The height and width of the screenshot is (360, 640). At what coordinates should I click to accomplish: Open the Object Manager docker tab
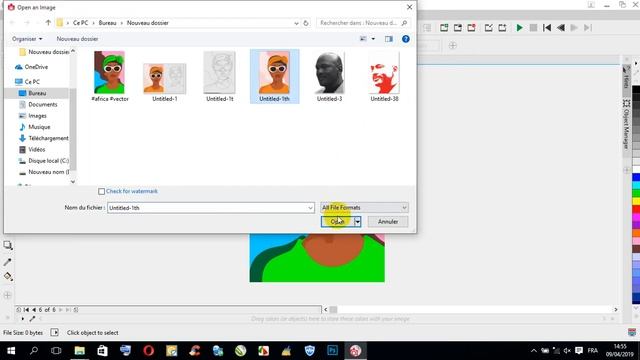tap(626, 124)
